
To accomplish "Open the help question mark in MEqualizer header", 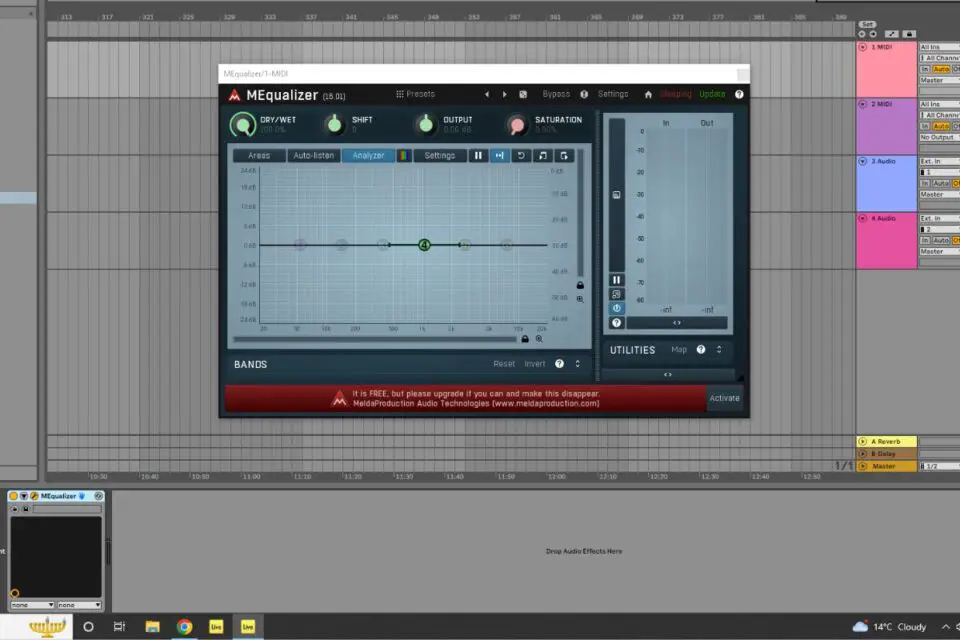I will tap(739, 94).
